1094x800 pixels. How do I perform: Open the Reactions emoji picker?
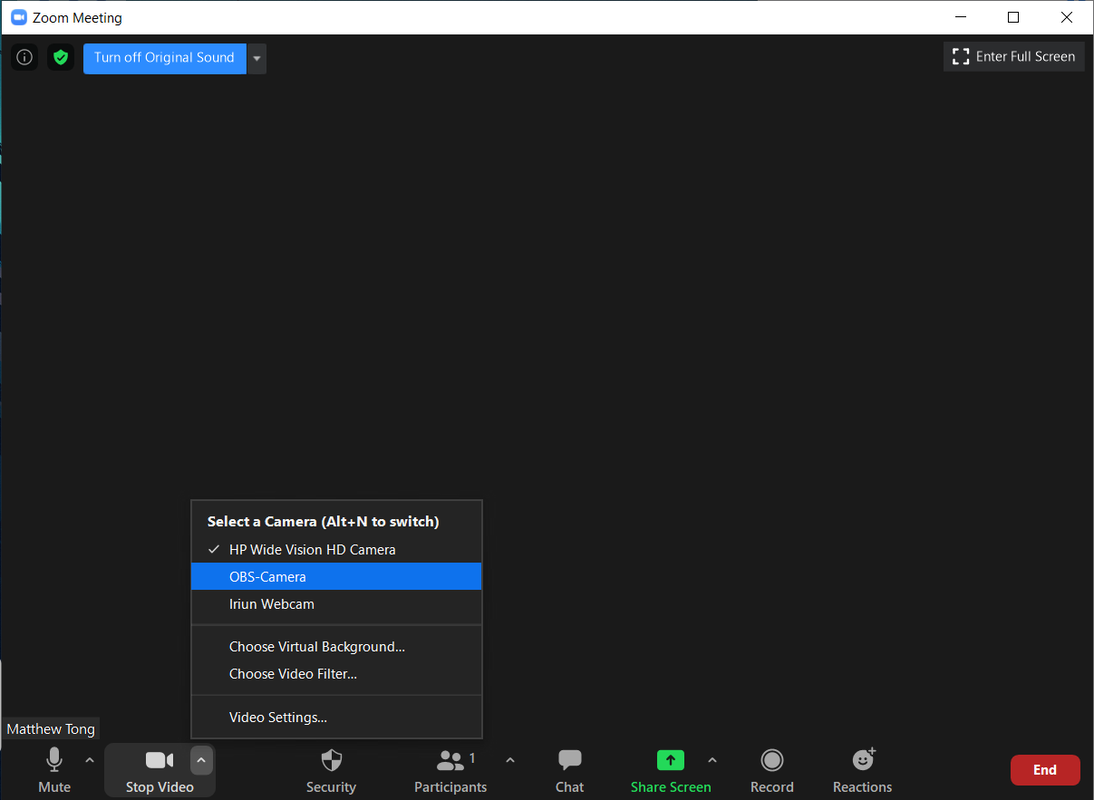[x=862, y=770]
